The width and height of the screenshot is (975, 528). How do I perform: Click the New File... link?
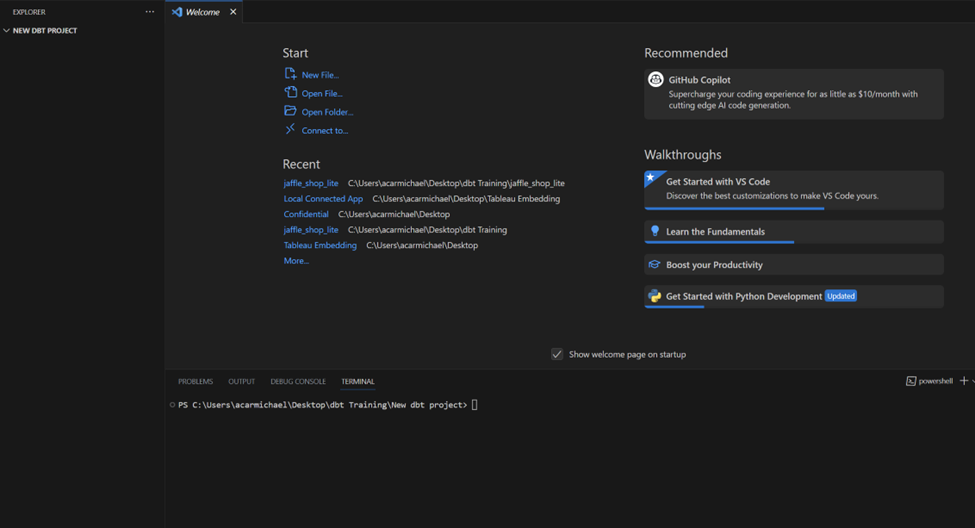click(x=320, y=75)
